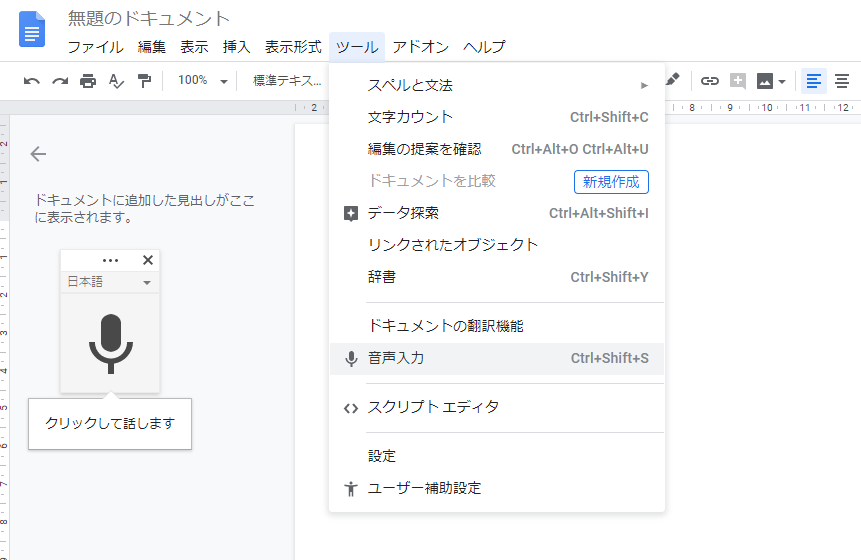Click the redo arrow in toolbar
Screen dimensions: 861x560
coord(60,81)
